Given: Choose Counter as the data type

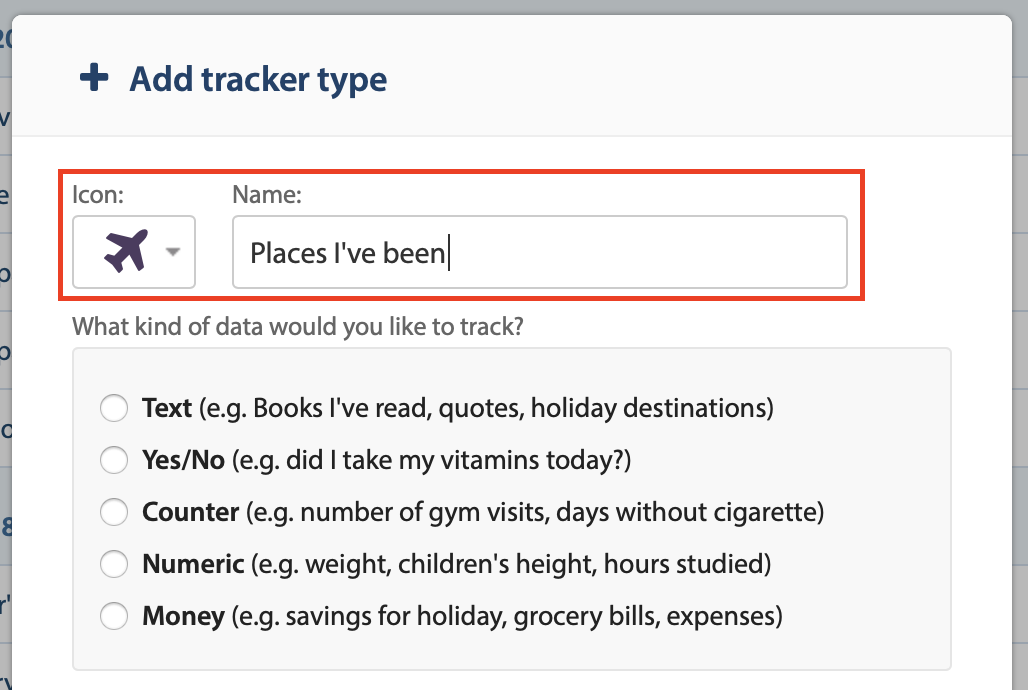Looking at the screenshot, I should [x=114, y=512].
